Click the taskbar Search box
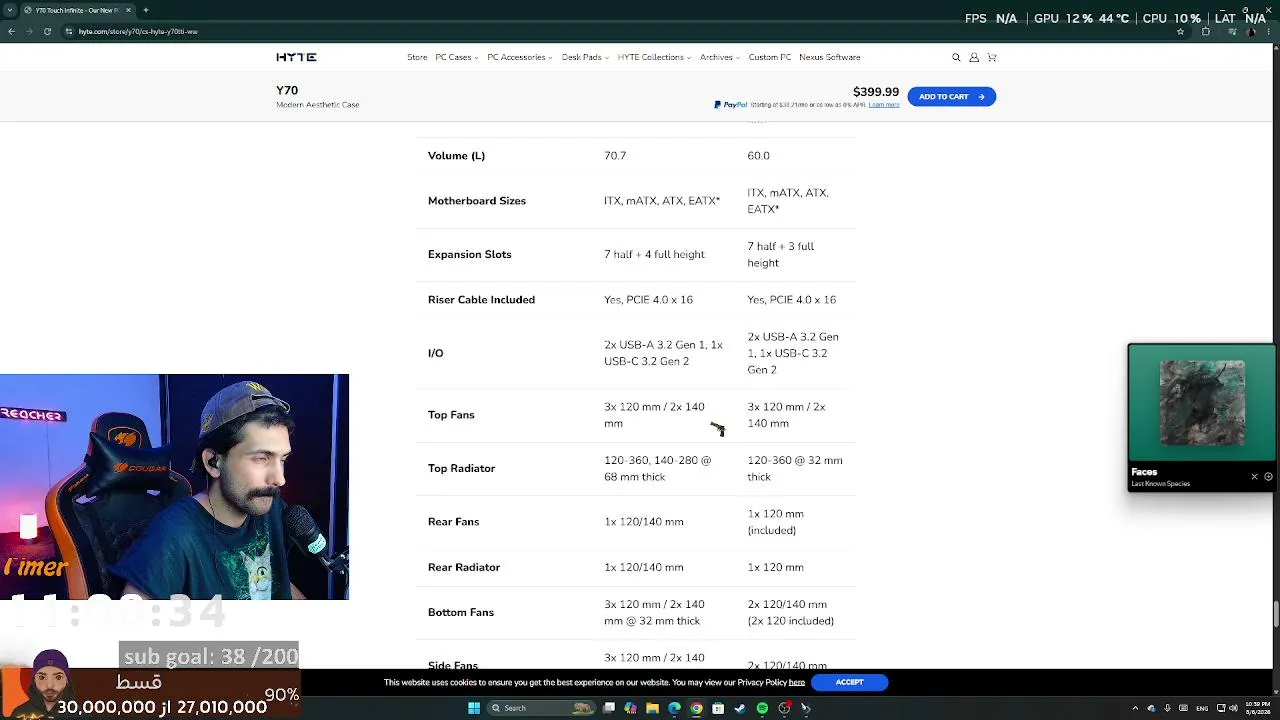Image resolution: width=1280 pixels, height=720 pixels. click(x=540, y=709)
